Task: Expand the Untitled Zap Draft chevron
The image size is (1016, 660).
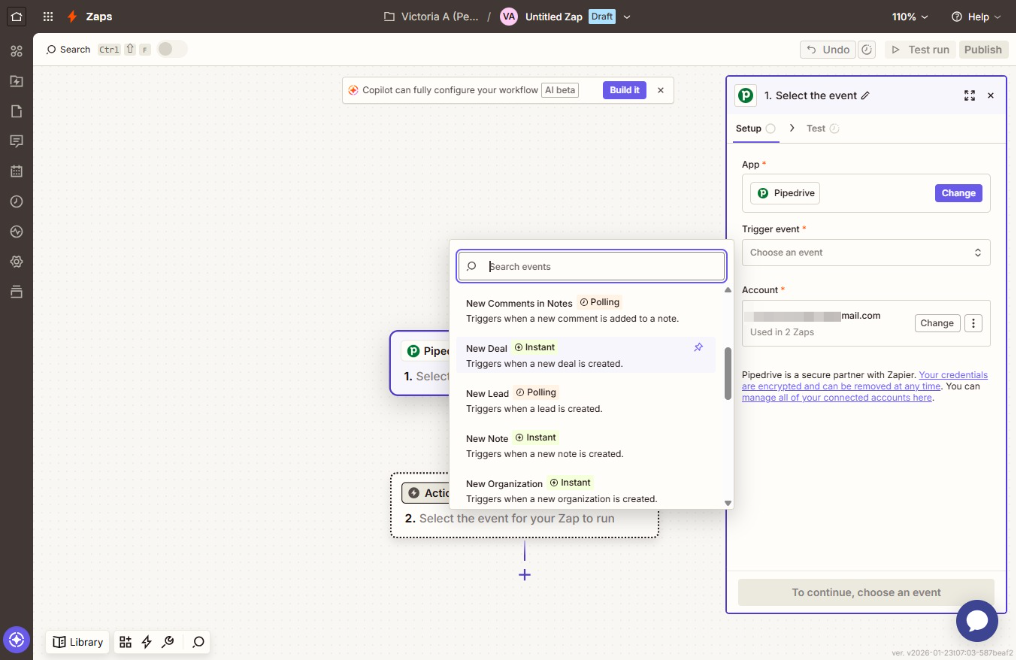Action: pos(627,17)
